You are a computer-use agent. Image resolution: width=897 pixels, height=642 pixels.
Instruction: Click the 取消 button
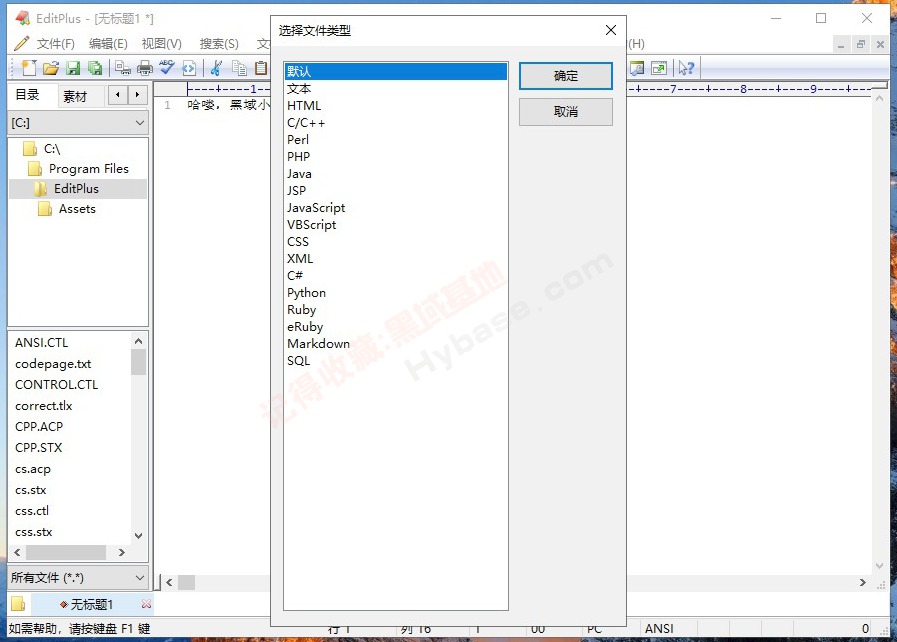tap(565, 112)
